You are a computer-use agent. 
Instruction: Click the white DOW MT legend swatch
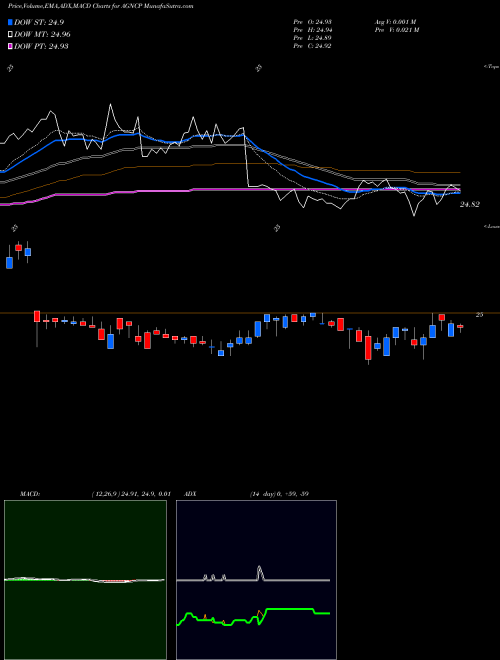(10, 34)
